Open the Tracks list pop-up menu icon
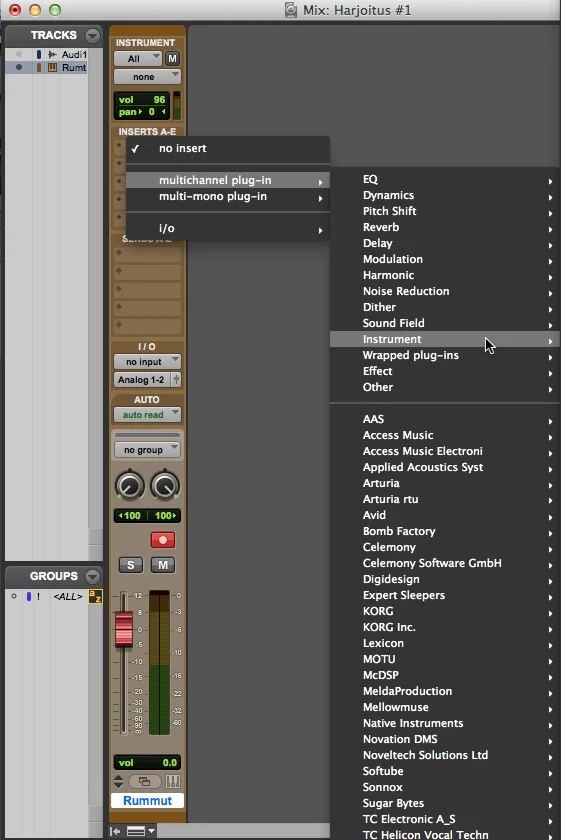This screenshot has height=840, width=561. tap(93, 35)
